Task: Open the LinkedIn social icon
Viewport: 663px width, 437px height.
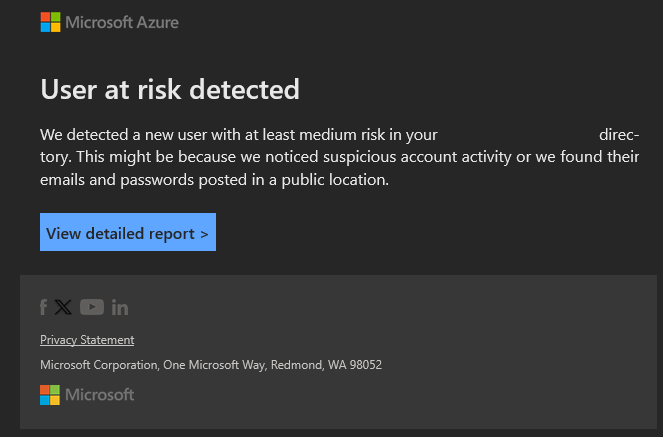Action: (x=120, y=307)
